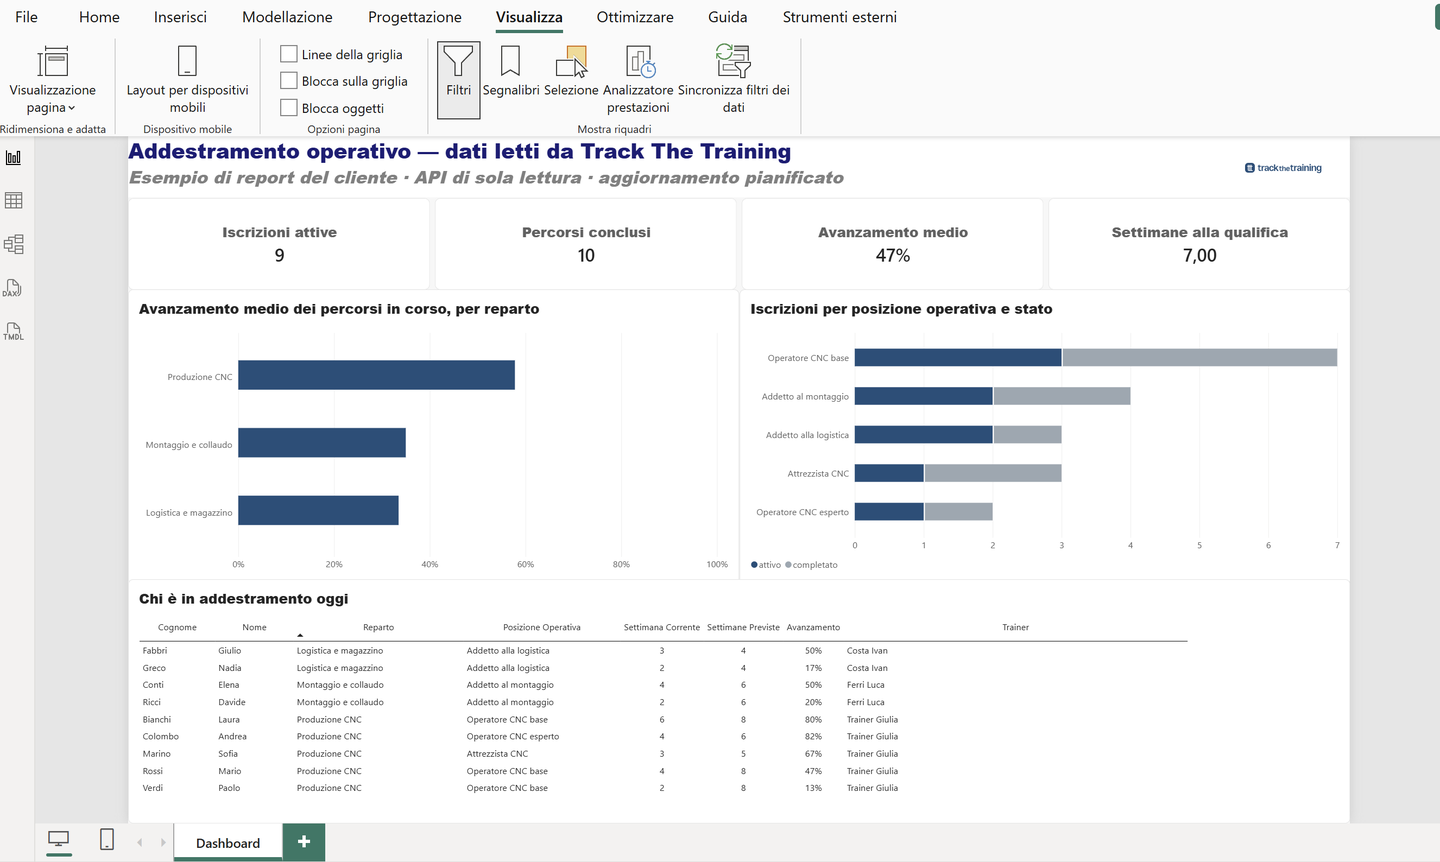Show the Segnalibri pane

click(510, 72)
